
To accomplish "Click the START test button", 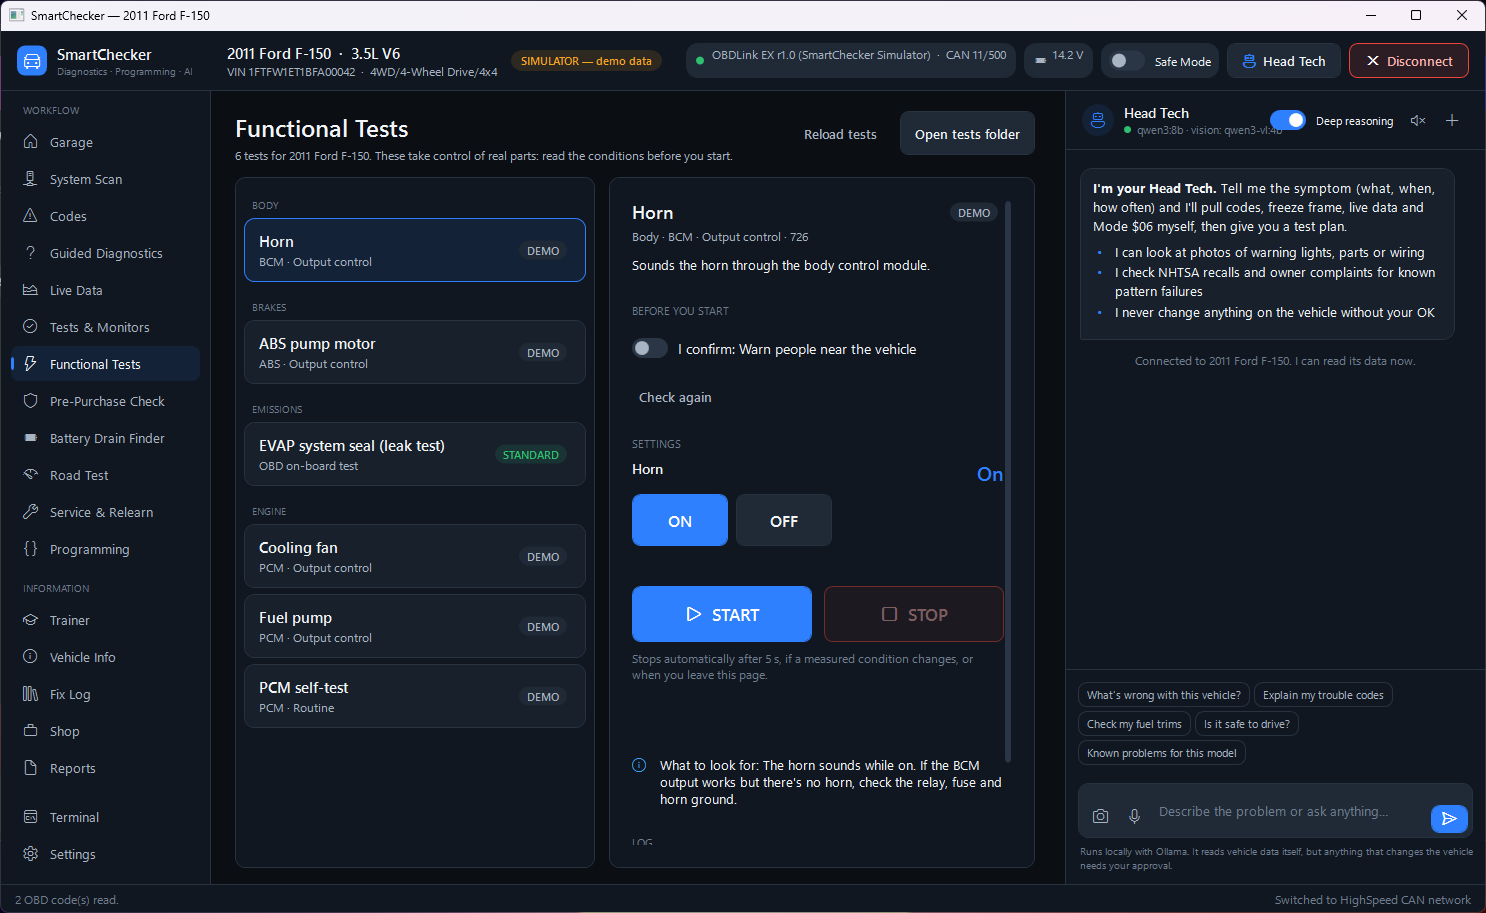I will (x=722, y=614).
